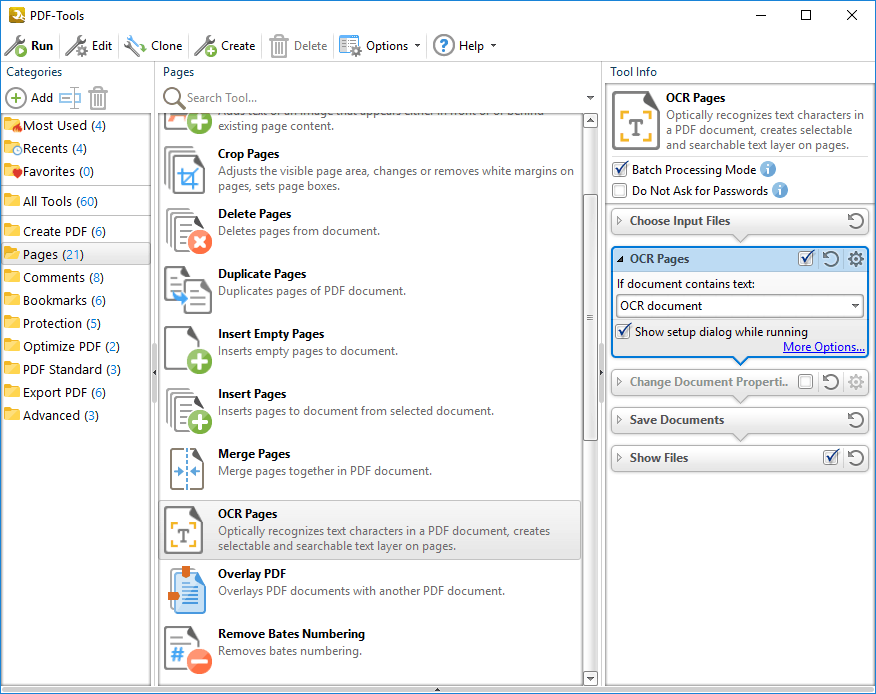Click the Duplicate Pages tool icon
The height and width of the screenshot is (694, 876).
pyautogui.click(x=187, y=290)
